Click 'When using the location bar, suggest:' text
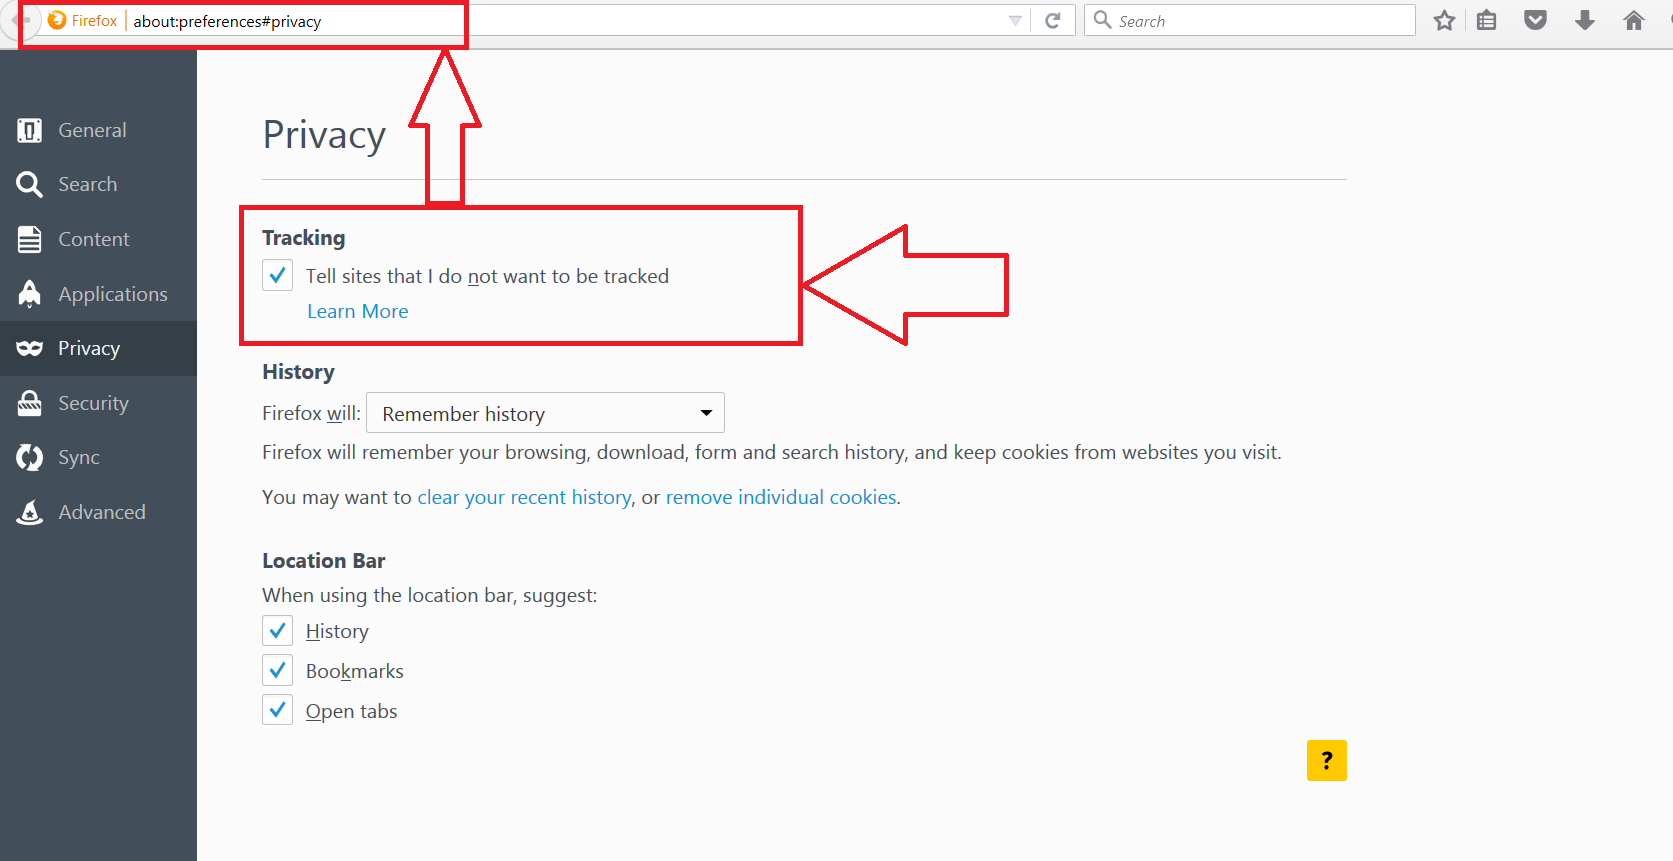This screenshot has width=1673, height=861. [x=430, y=595]
